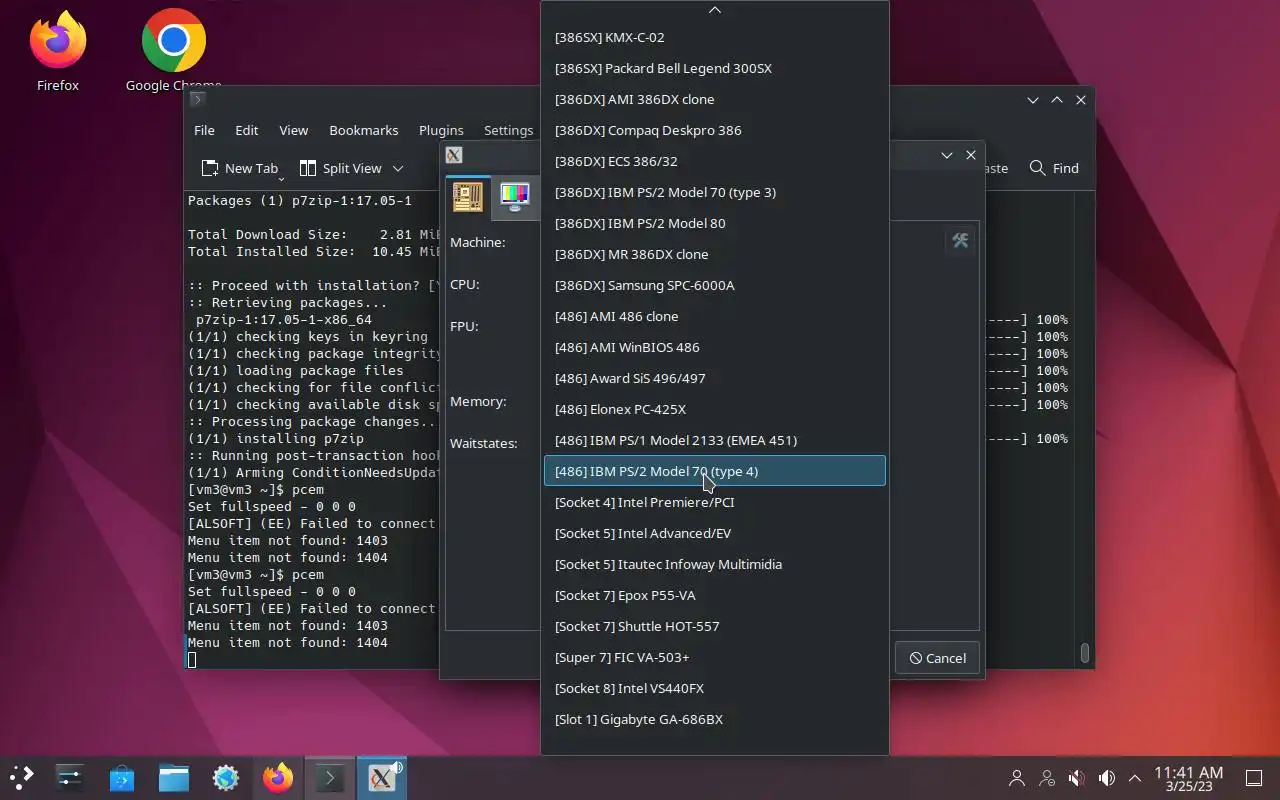The width and height of the screenshot is (1280, 800).
Task: Click the tray icon left of the muted microphone
Action: click(x=1047, y=778)
